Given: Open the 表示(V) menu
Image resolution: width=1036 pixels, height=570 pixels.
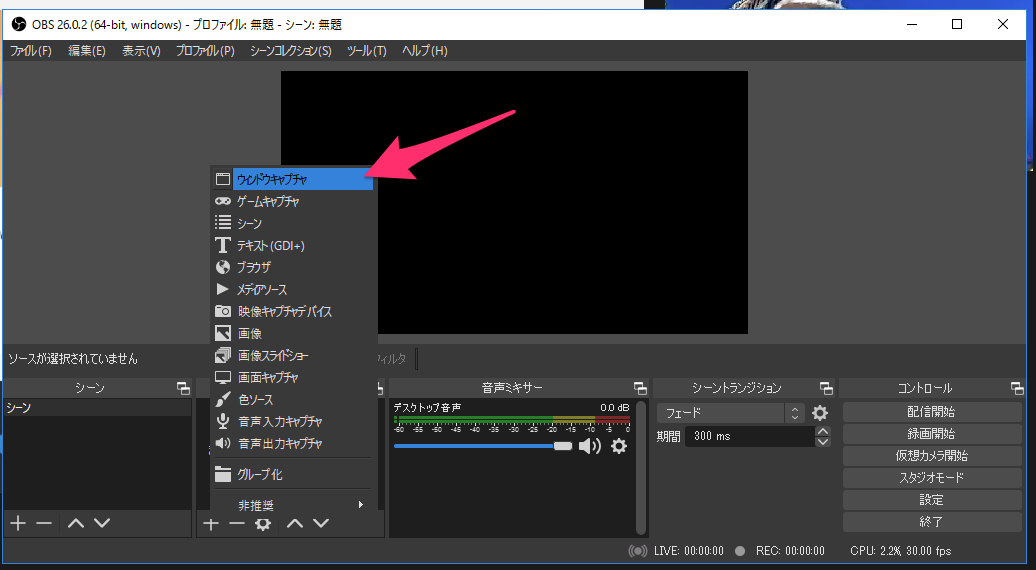Looking at the screenshot, I should pos(141,51).
